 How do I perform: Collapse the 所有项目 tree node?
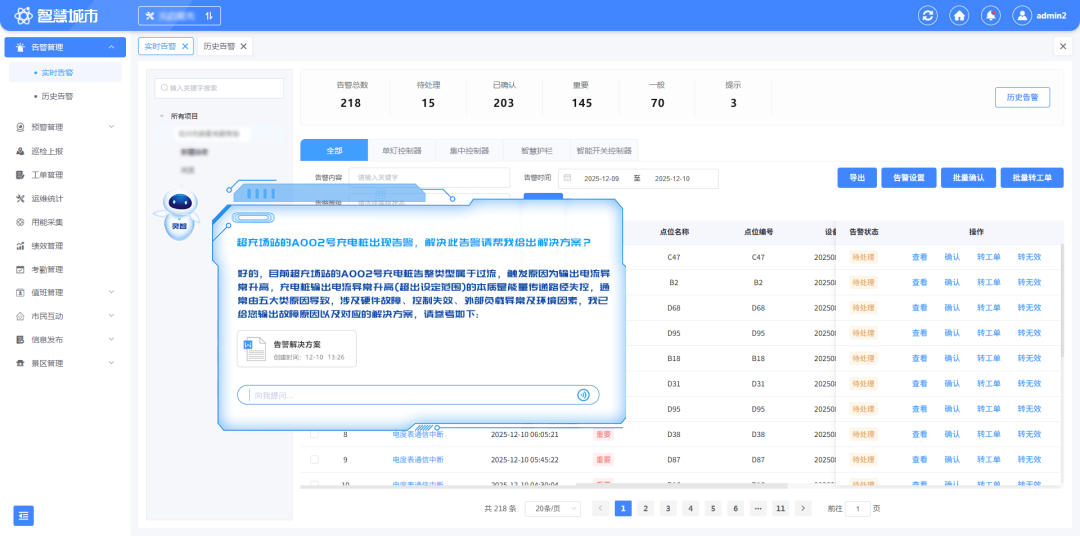click(x=163, y=116)
